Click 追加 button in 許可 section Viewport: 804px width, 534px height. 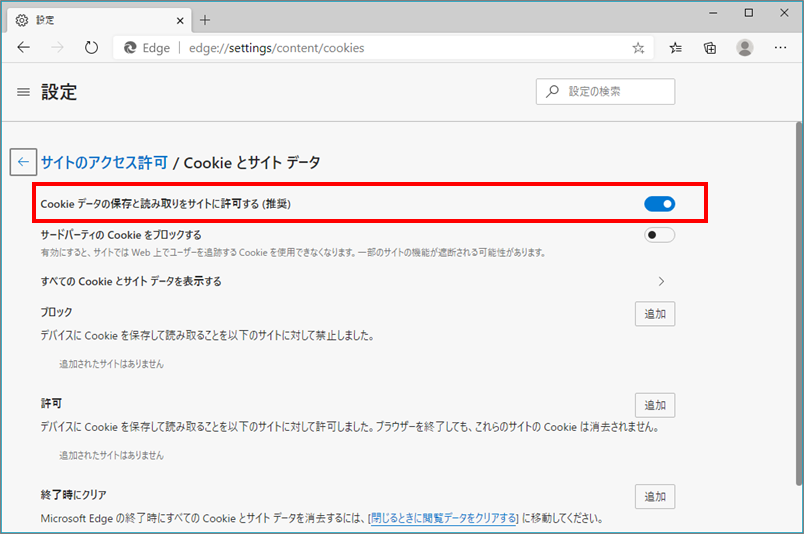(655, 405)
